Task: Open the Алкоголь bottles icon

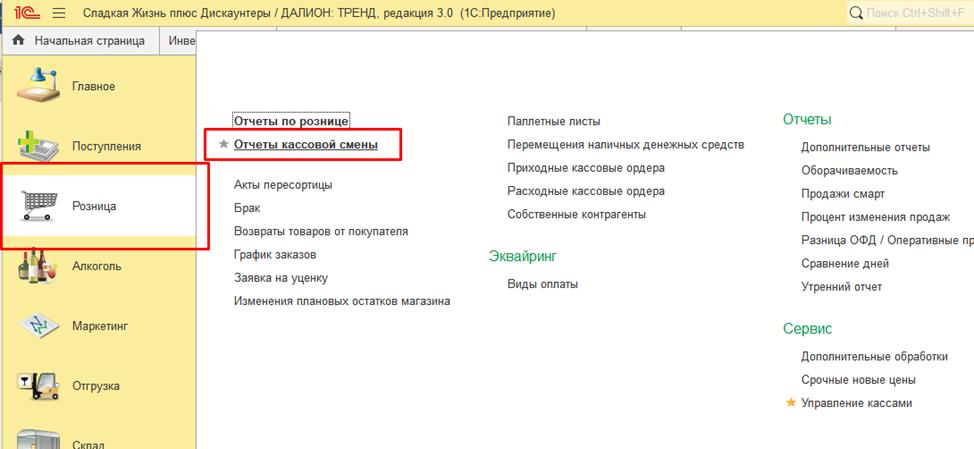Action: tap(38, 266)
